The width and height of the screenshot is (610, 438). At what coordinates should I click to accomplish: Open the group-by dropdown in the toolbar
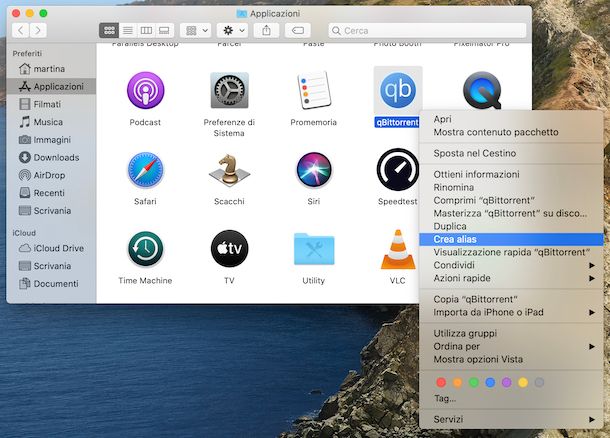tap(196, 30)
